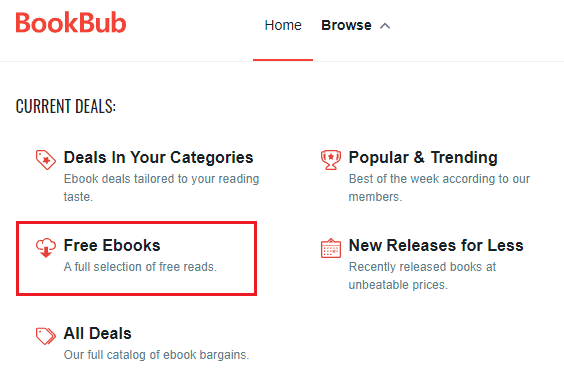Click the cloud download icon beside Free Ebooks

pos(46,248)
